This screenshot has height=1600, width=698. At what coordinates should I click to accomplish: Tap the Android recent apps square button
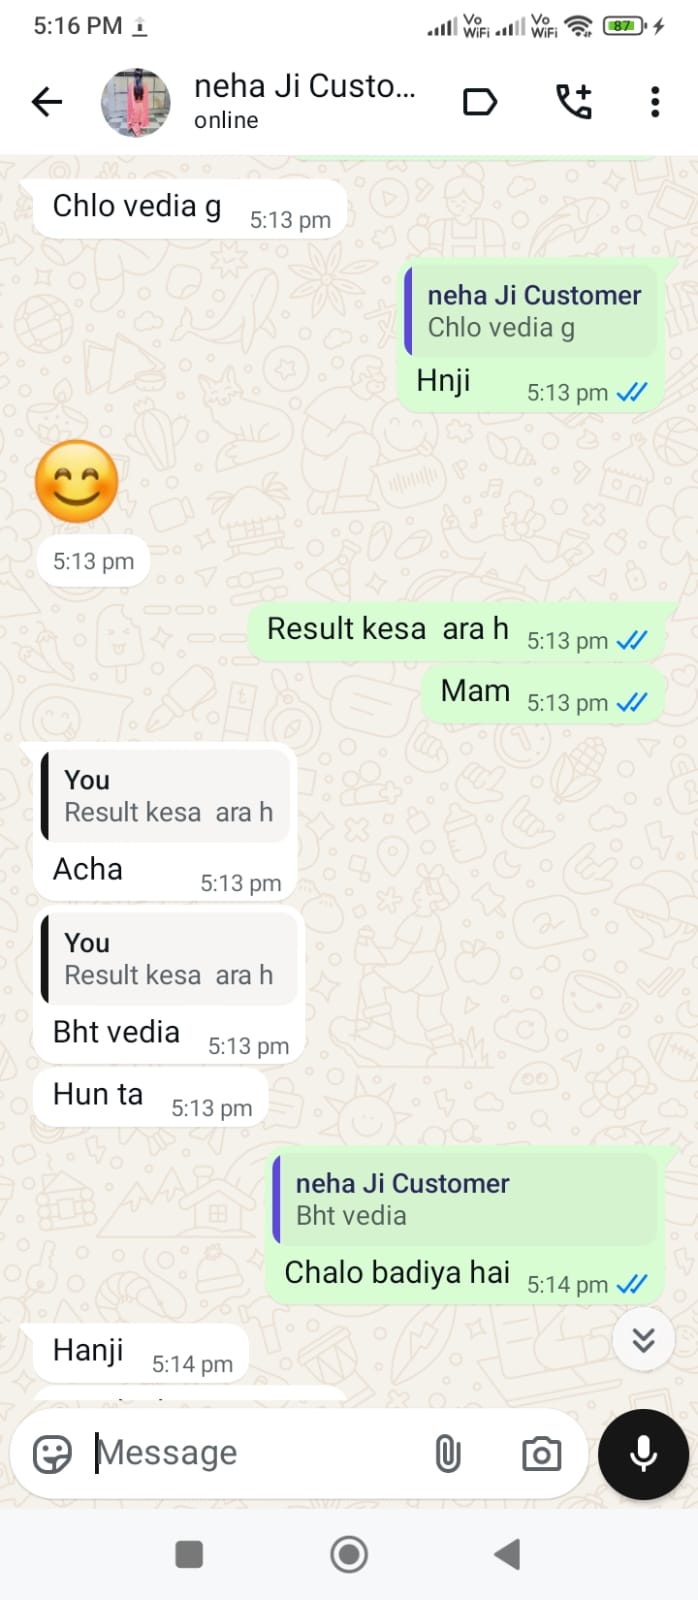click(189, 1554)
